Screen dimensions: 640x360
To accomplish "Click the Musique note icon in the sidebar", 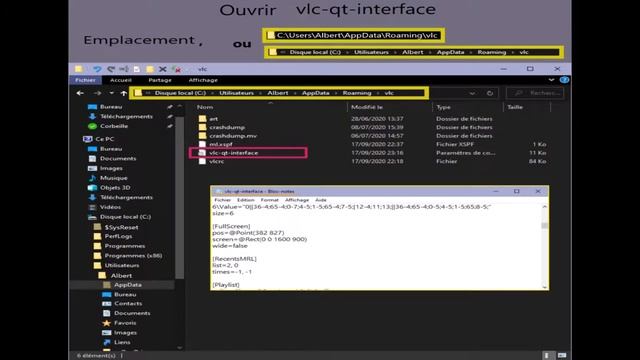I will tap(92, 178).
